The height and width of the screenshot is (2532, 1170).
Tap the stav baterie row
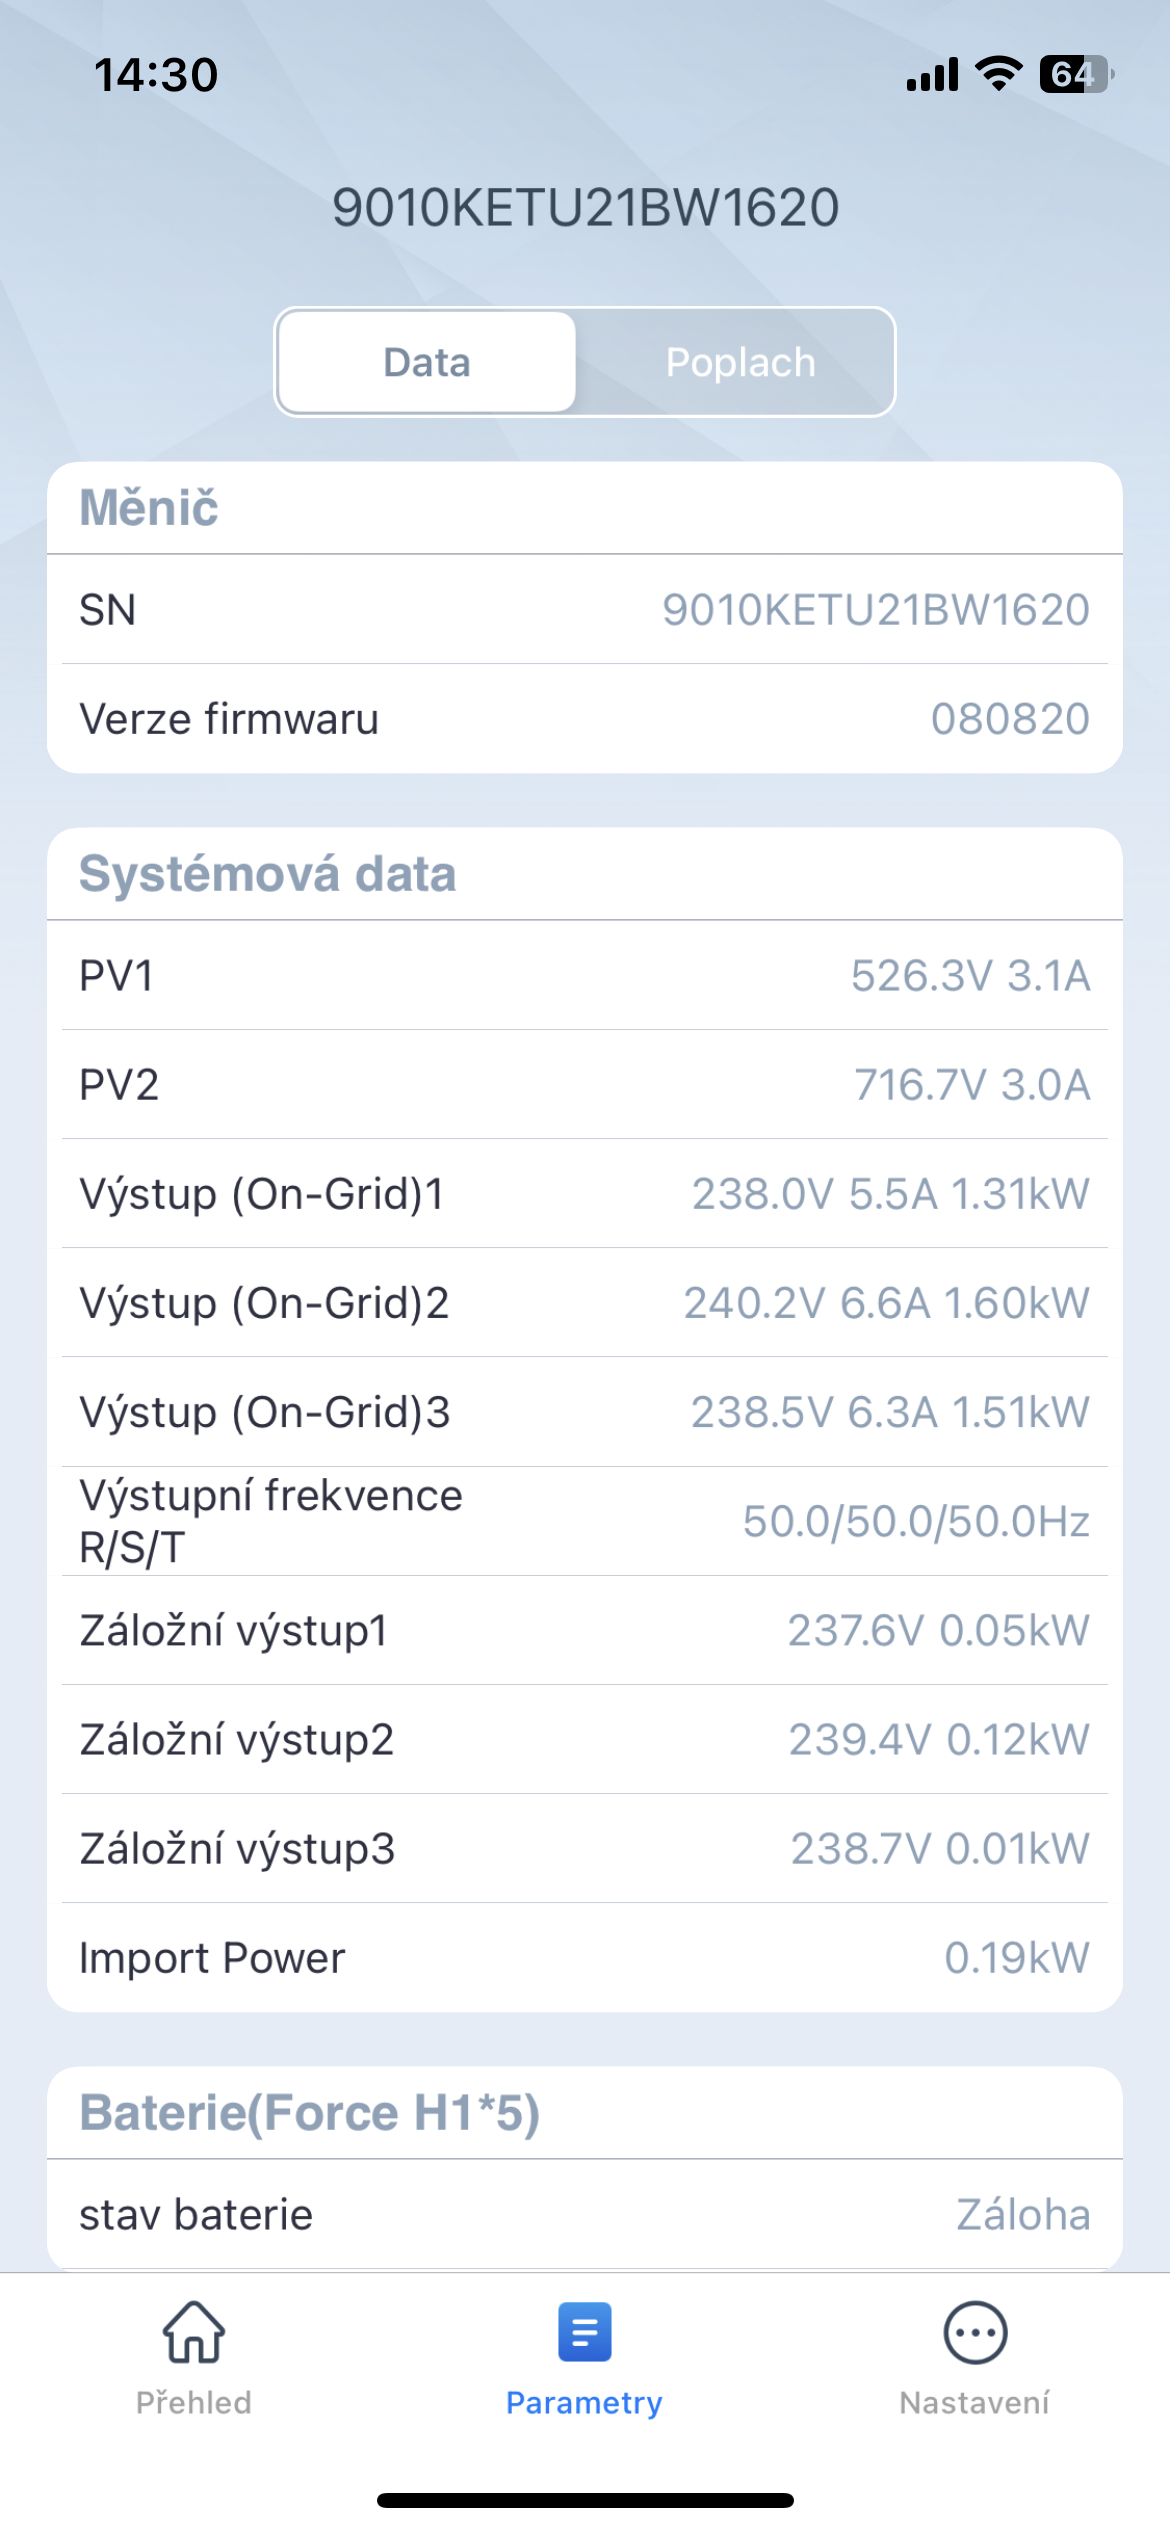point(585,2215)
